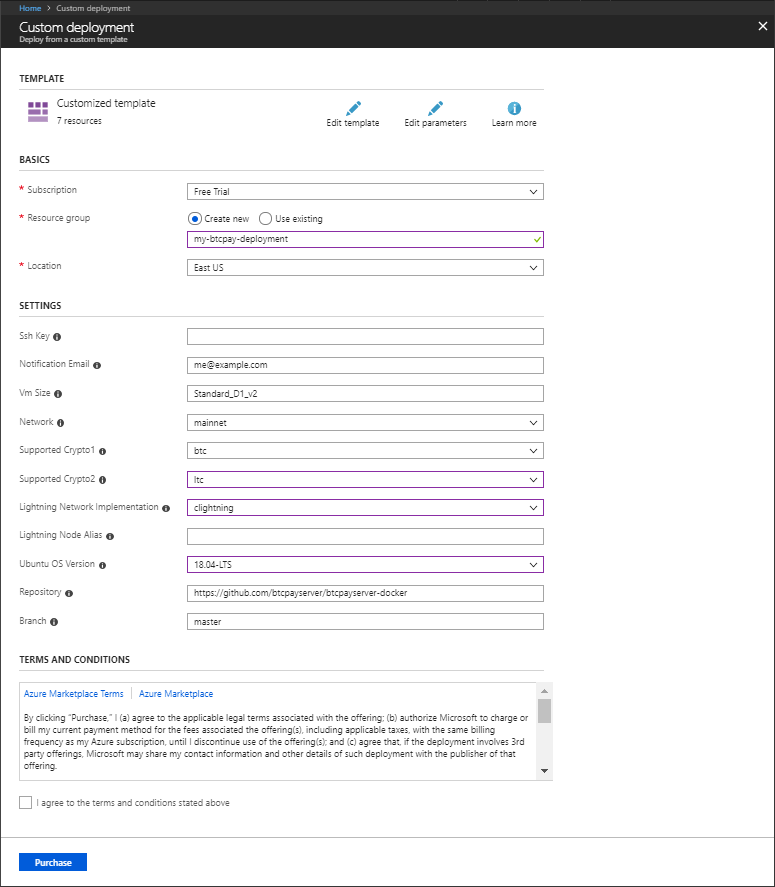Image resolution: width=775 pixels, height=887 pixels.
Task: Select the Use existing resource group option
Action: (265, 218)
